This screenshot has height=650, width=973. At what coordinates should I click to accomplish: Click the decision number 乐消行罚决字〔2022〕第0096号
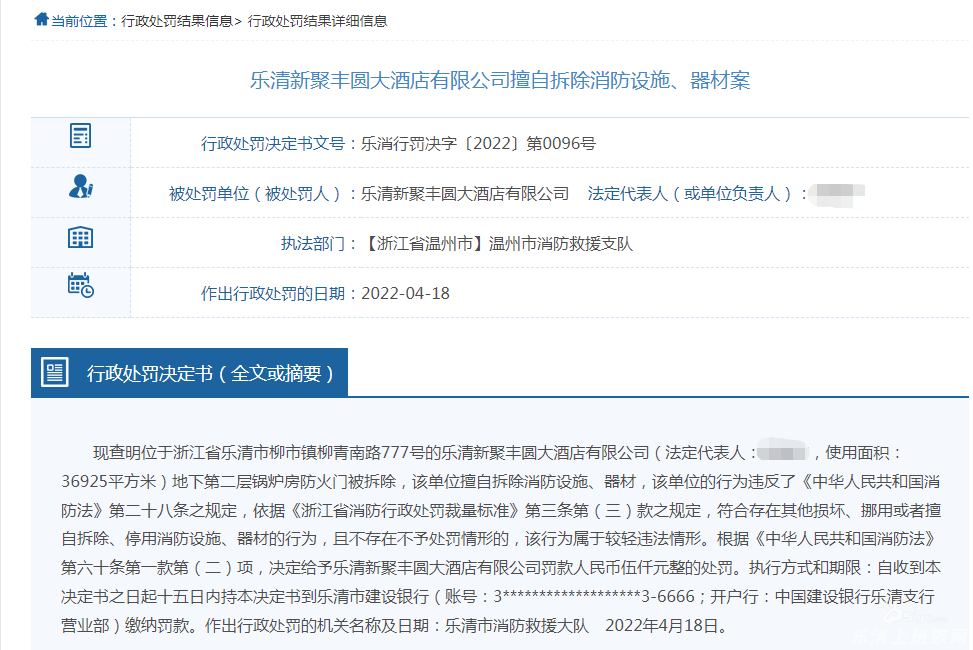[x=478, y=143]
